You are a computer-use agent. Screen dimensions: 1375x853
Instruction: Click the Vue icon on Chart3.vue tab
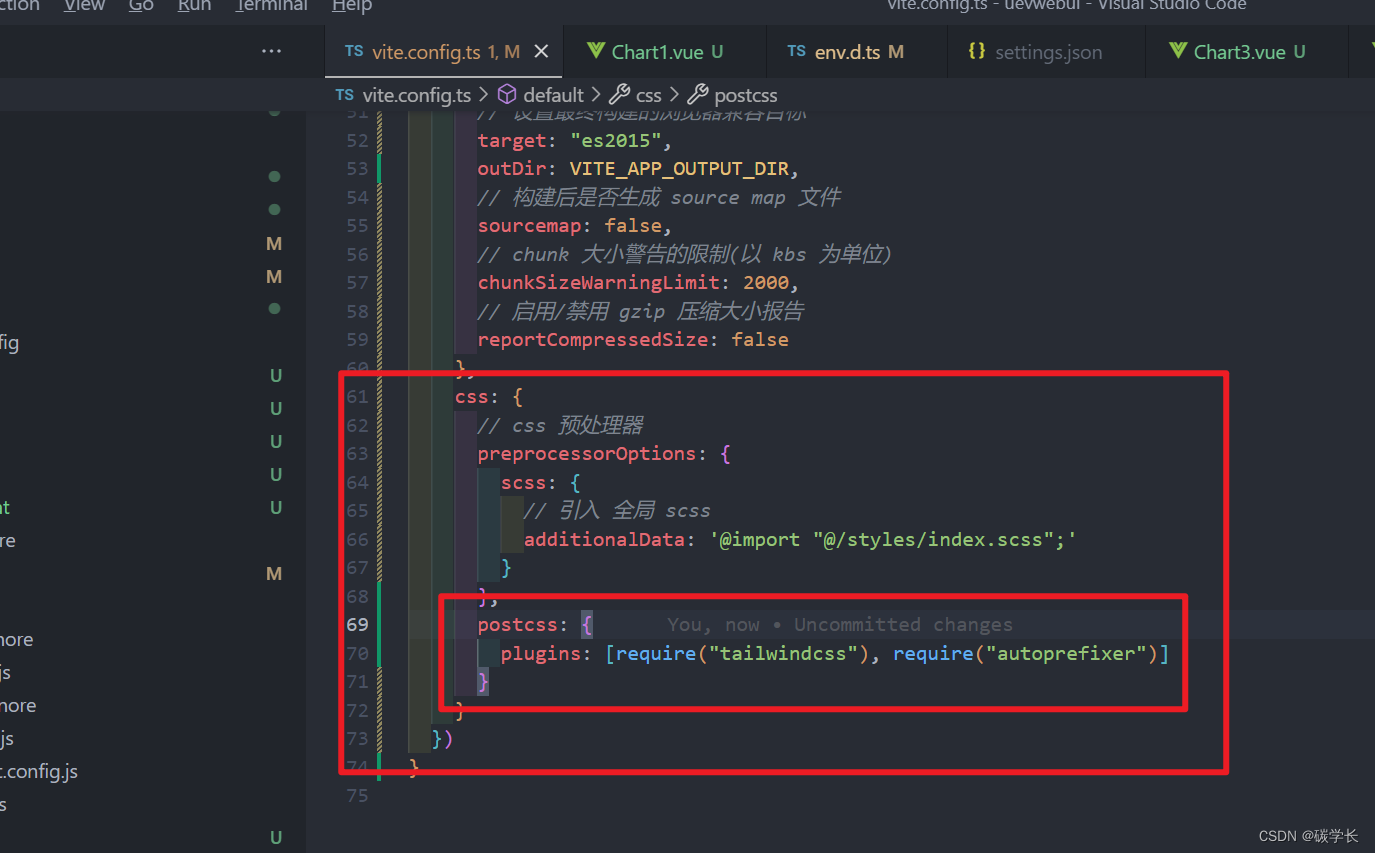pos(1178,52)
